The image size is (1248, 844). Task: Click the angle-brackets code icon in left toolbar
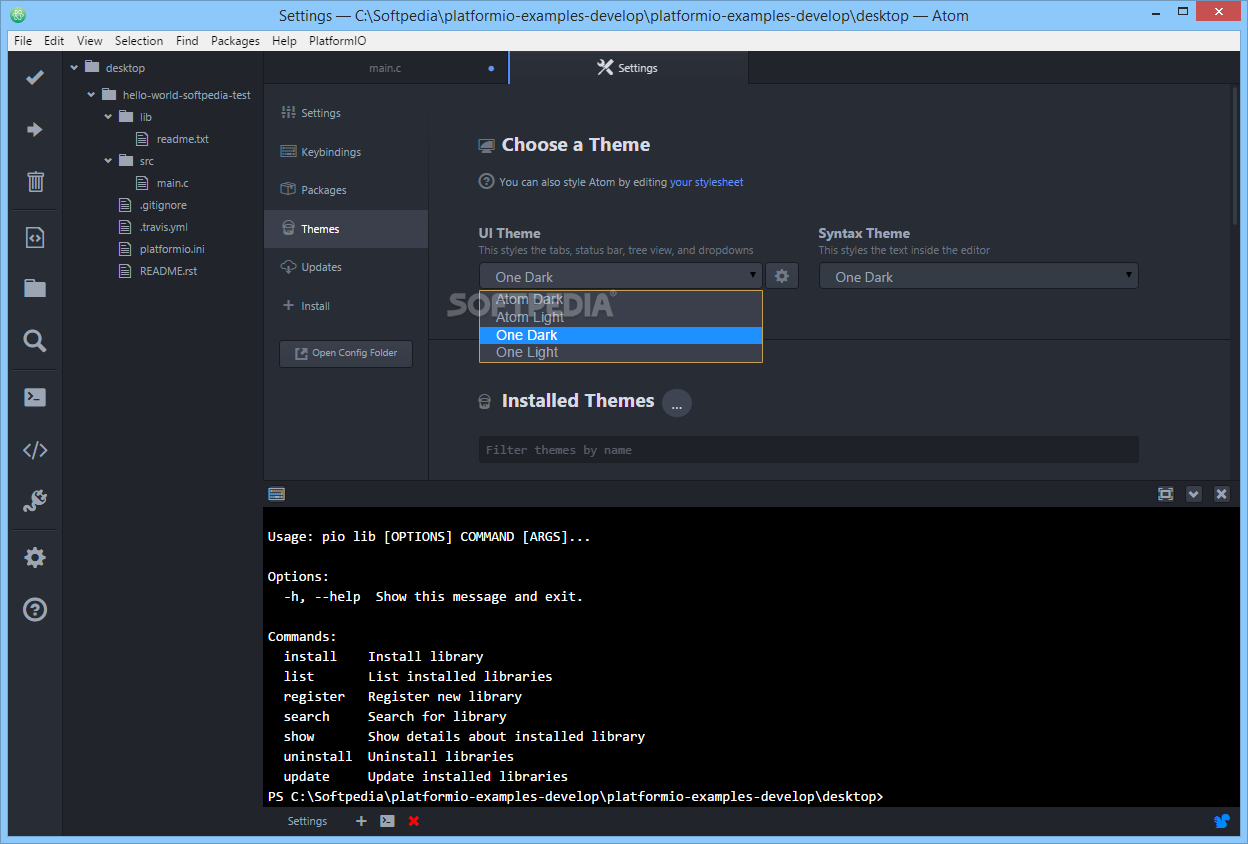(x=35, y=450)
